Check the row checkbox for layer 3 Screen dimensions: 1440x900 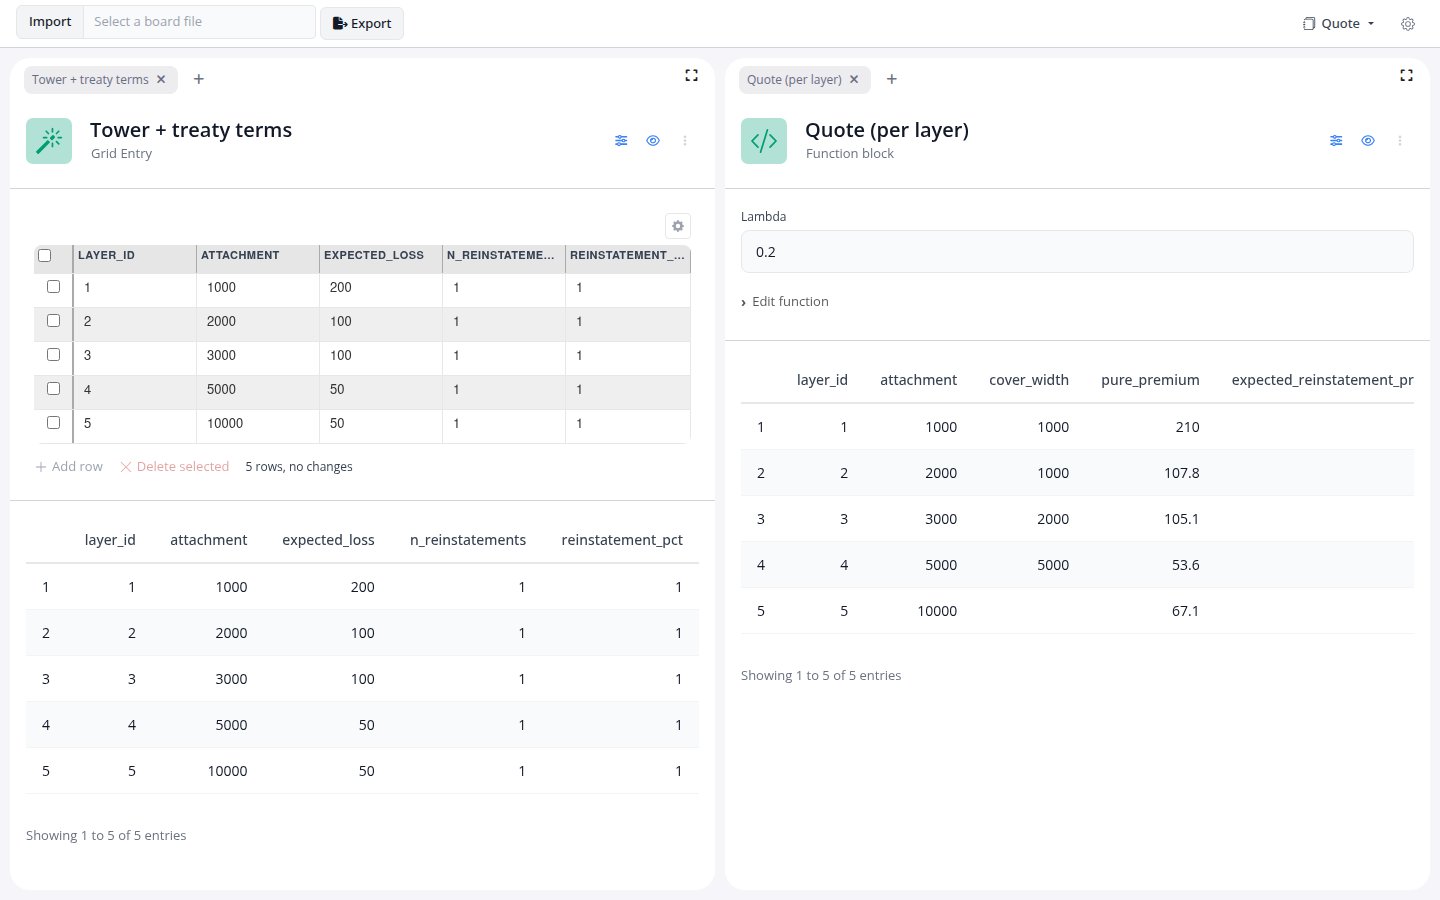tap(54, 355)
